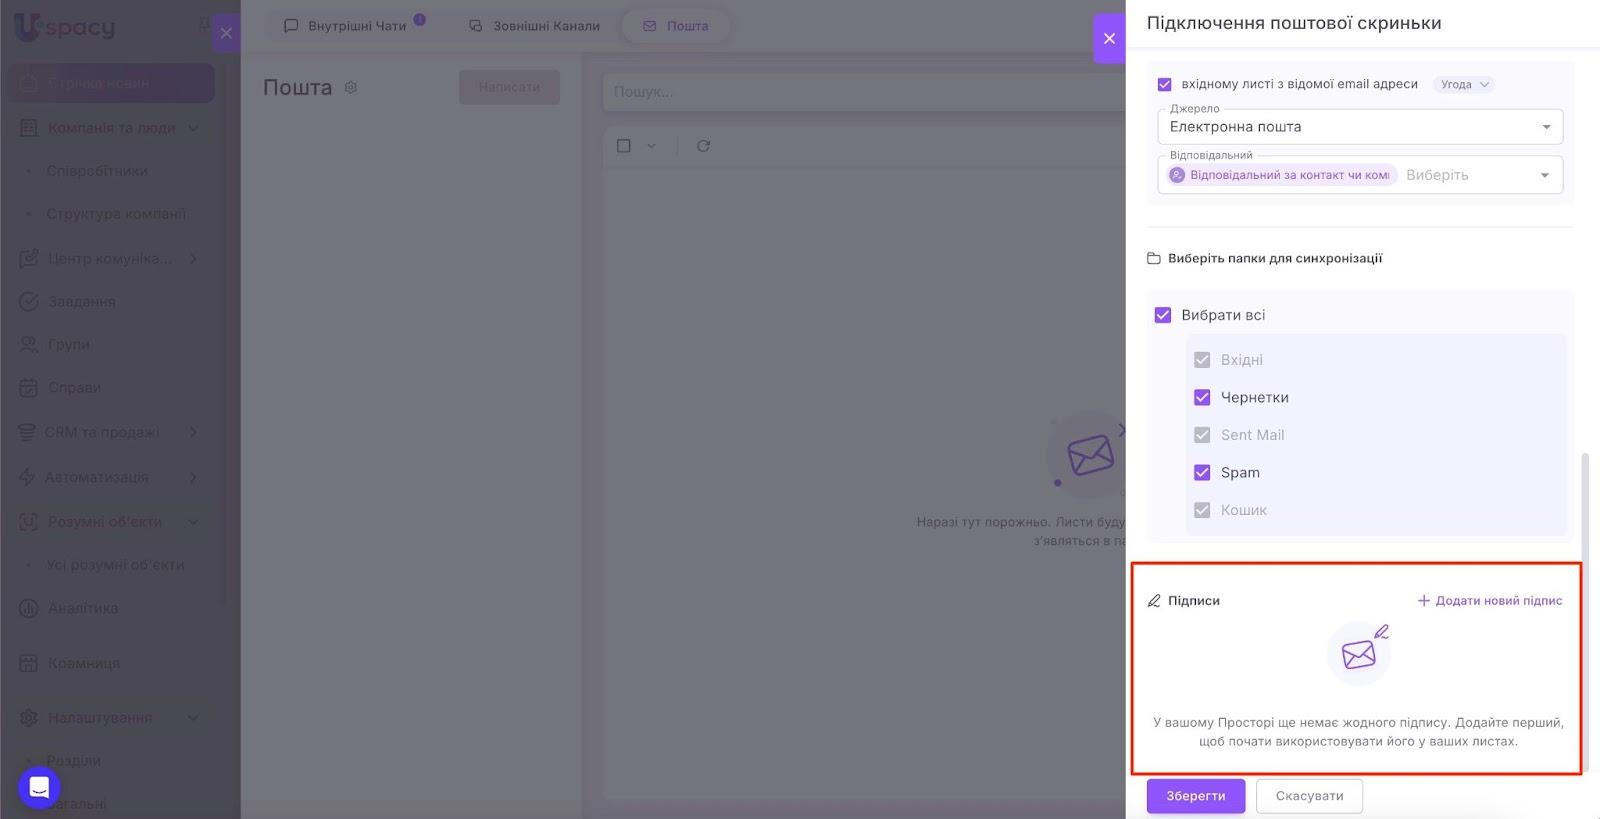Tick the select-all mail checkbox in toolbar
The image size is (1600, 819).
pos(624,146)
